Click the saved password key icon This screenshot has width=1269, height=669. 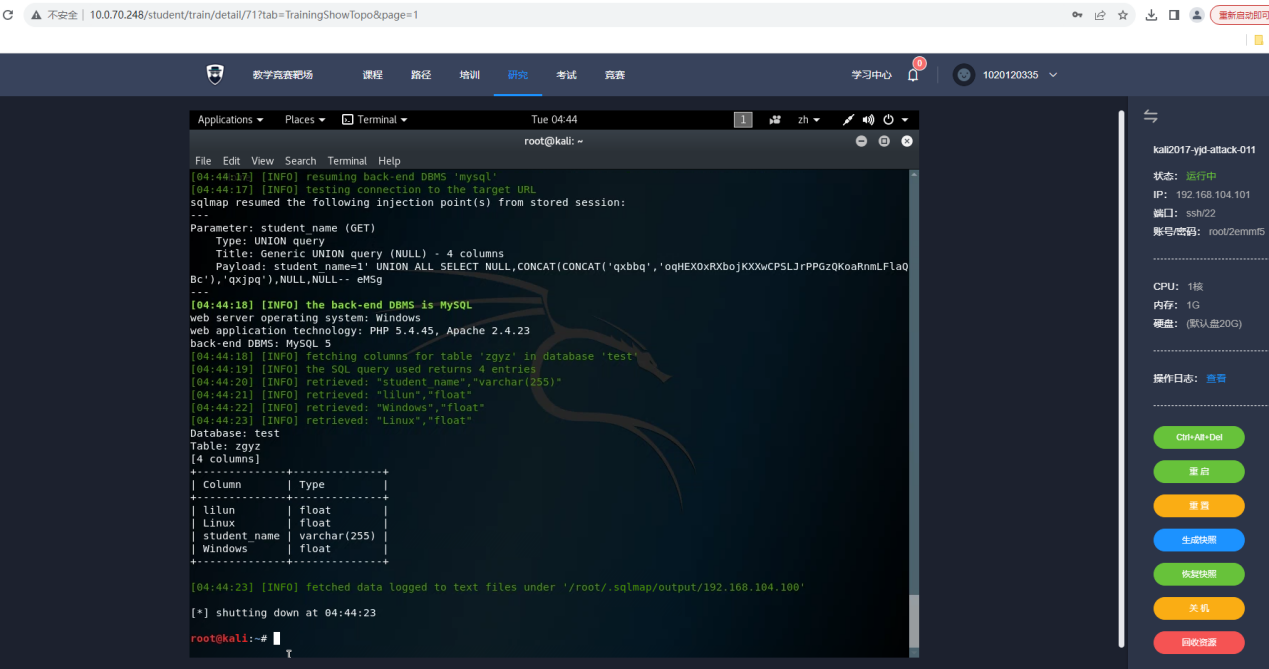(1077, 15)
